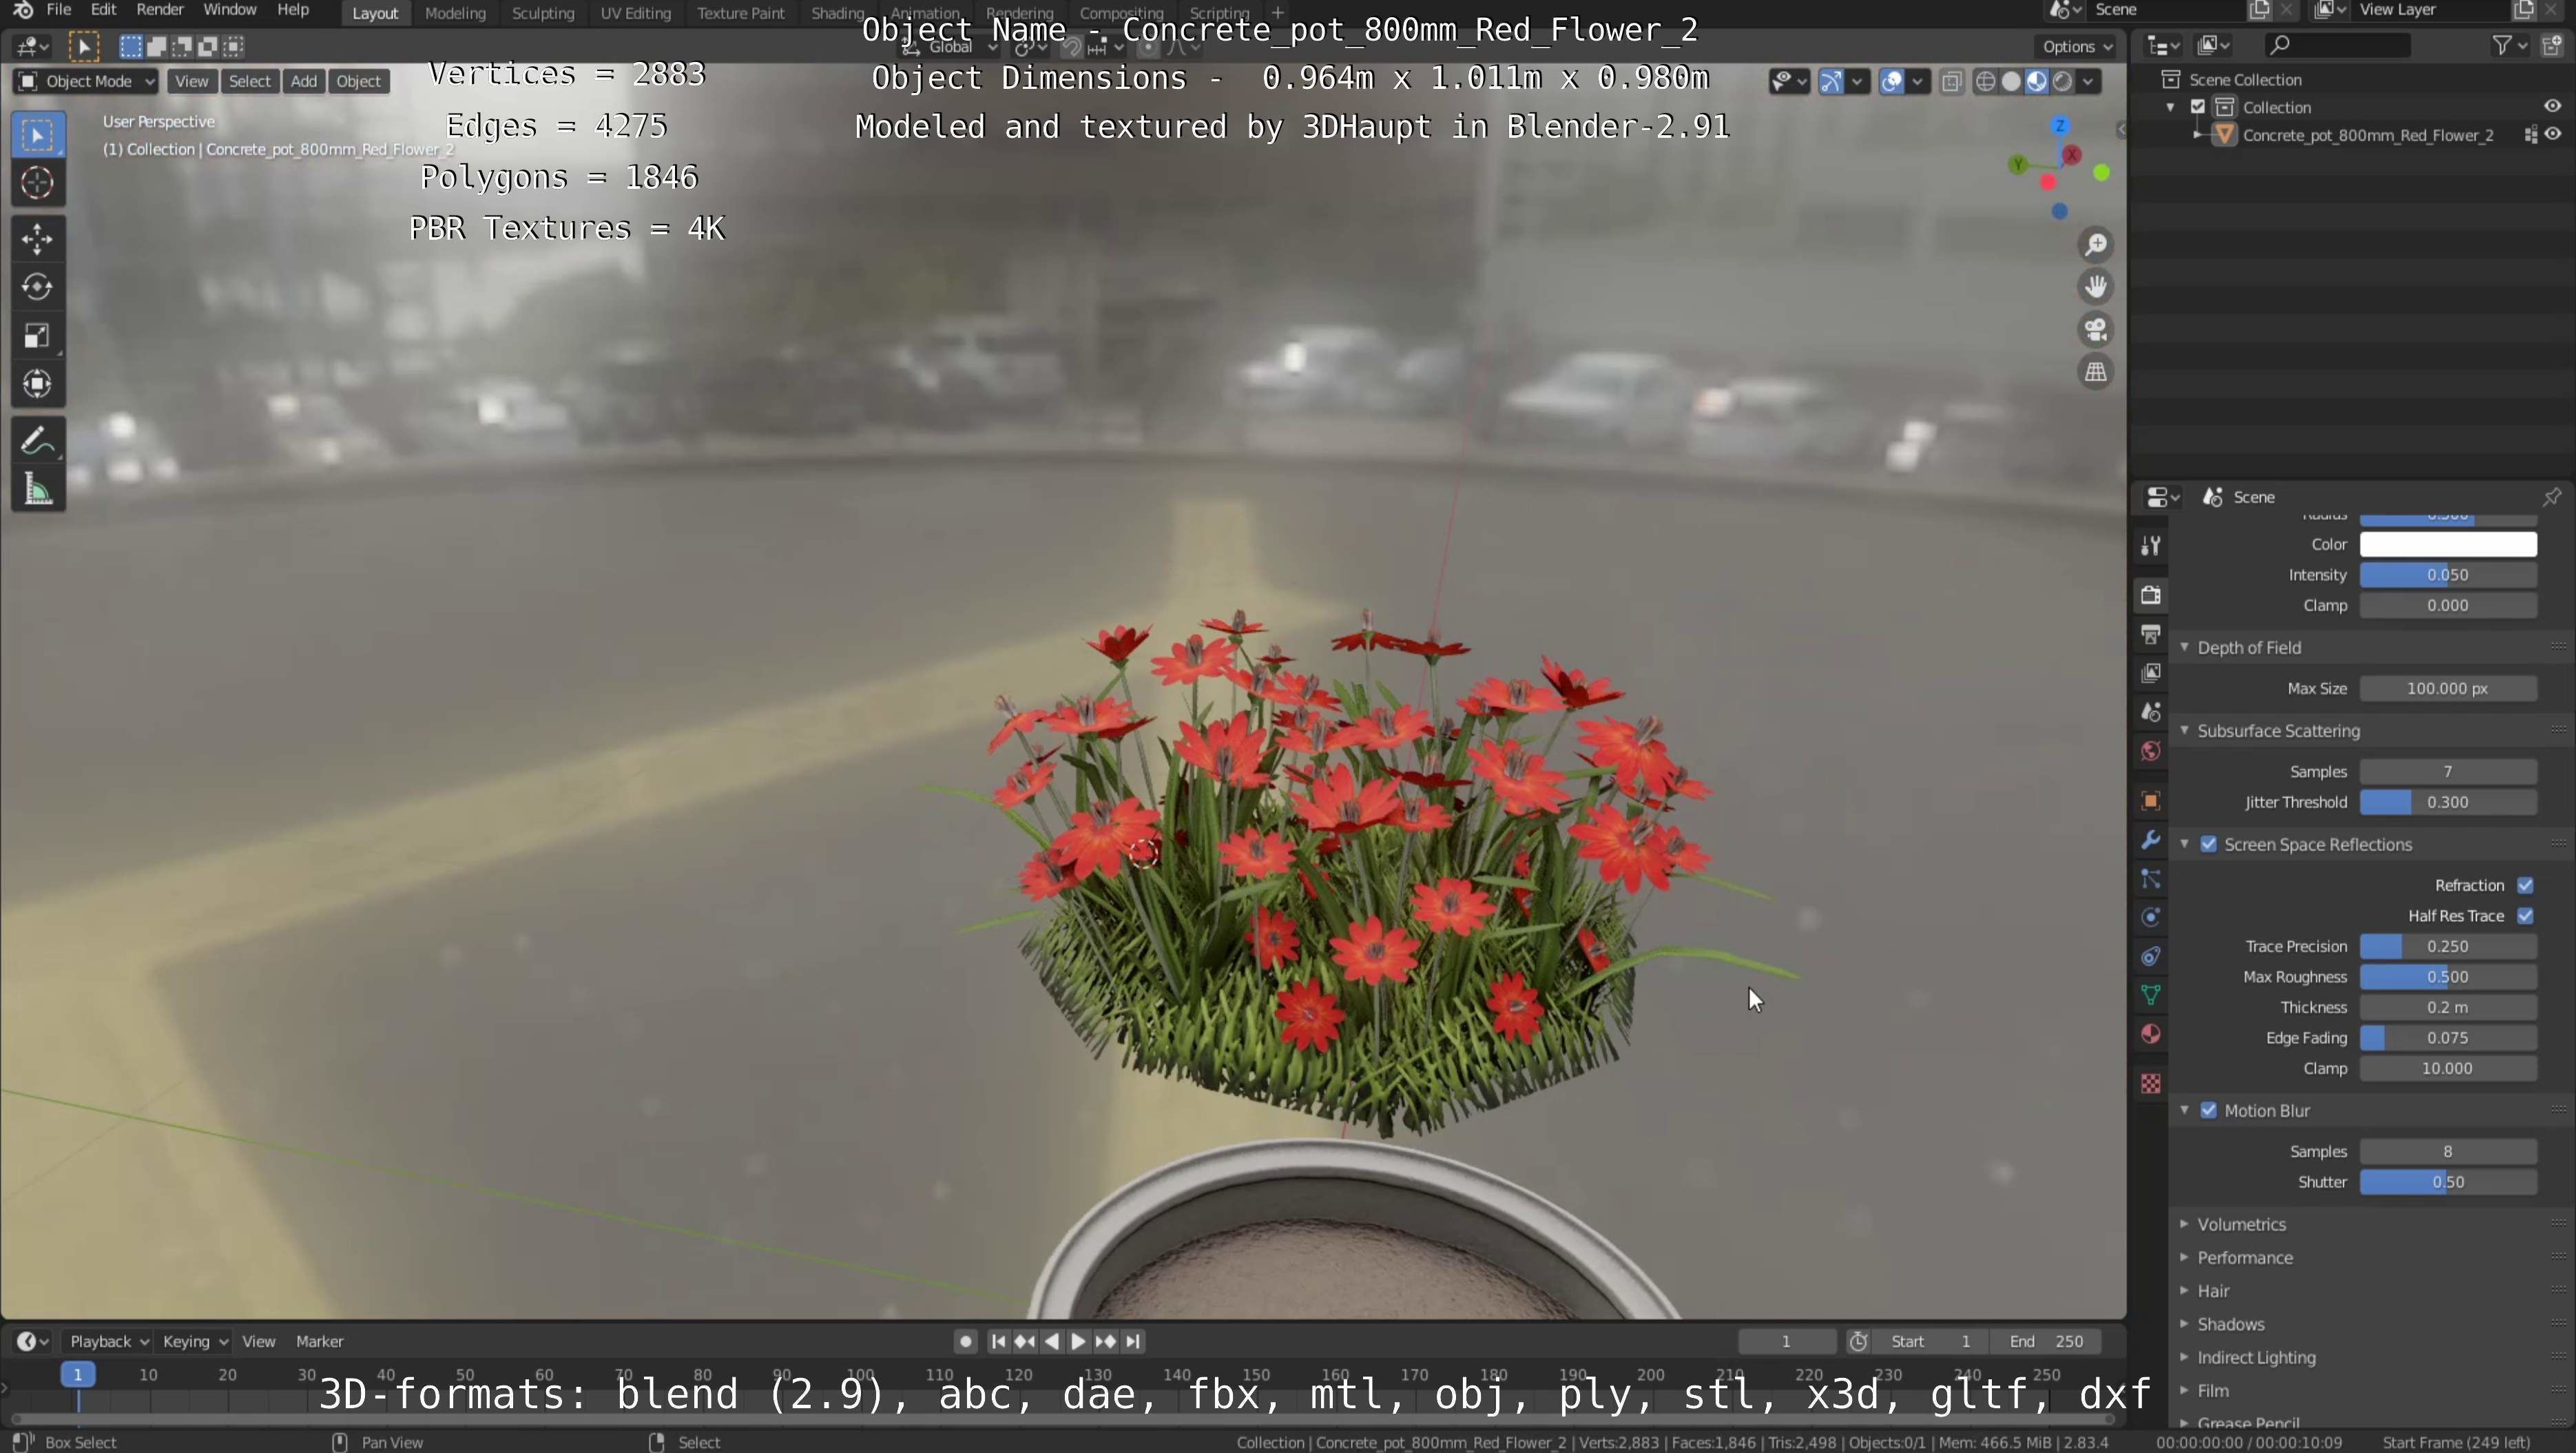The image size is (2576, 1453).
Task: Open the World properties tab
Action: point(2151,751)
